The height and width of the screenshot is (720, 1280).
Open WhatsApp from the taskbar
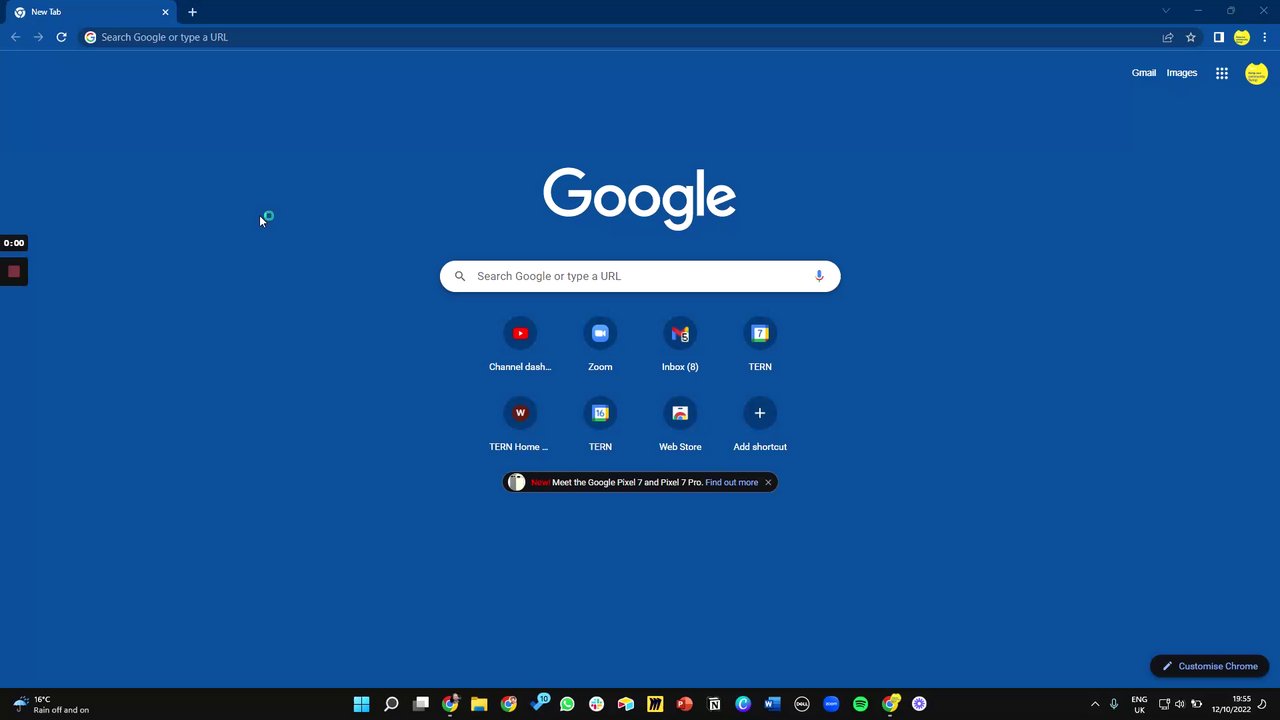[x=567, y=704]
